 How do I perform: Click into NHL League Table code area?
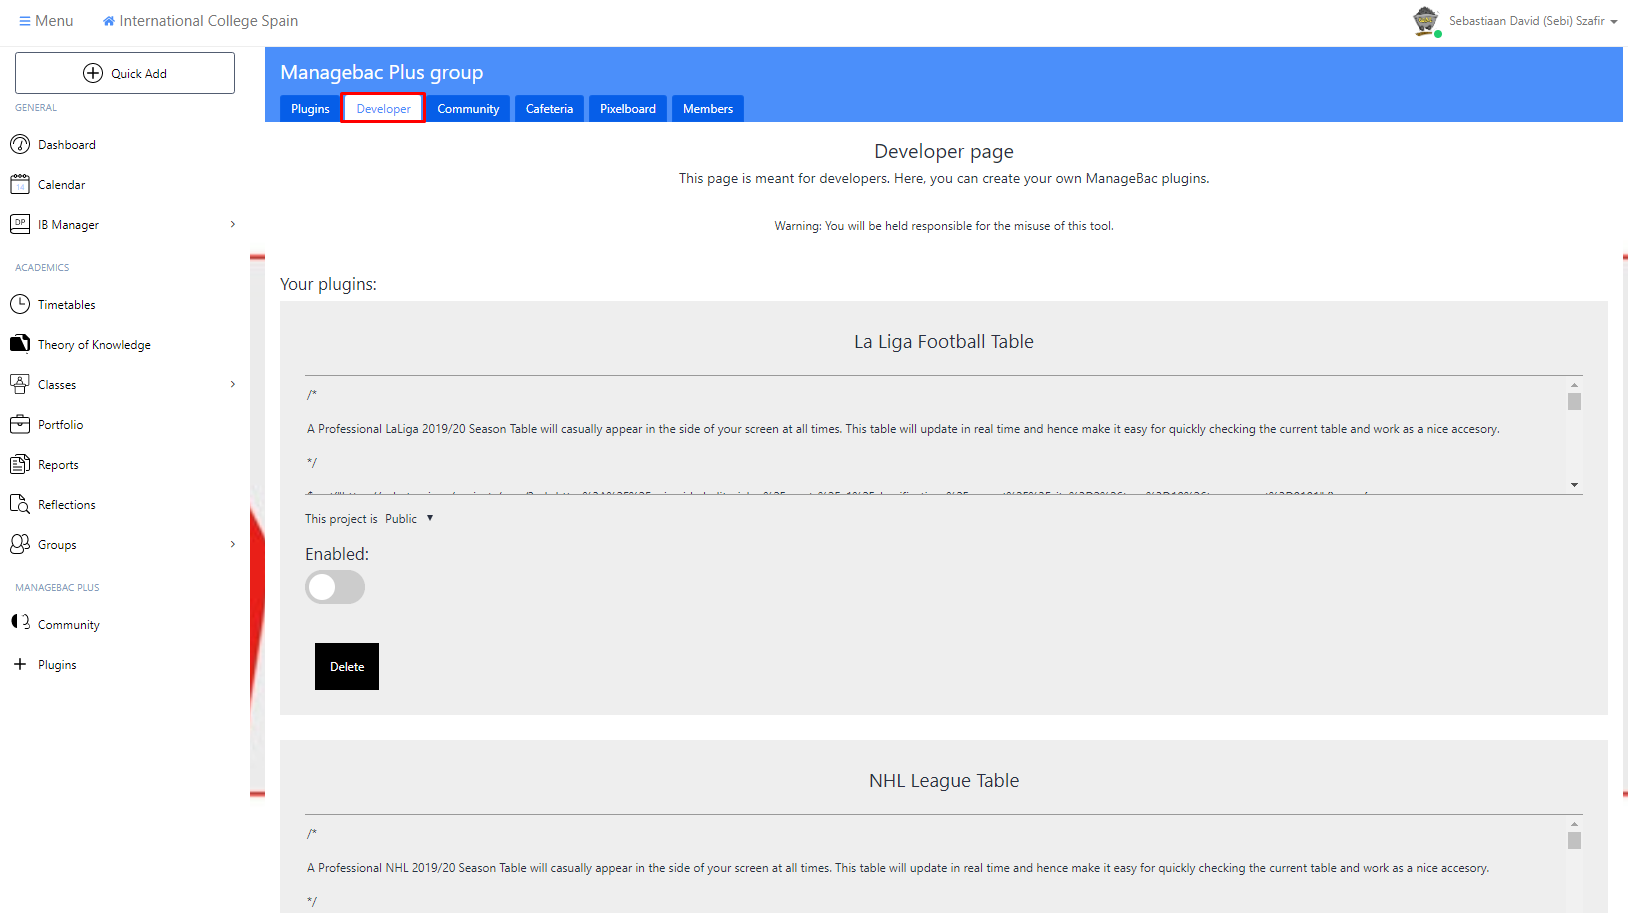coord(936,864)
